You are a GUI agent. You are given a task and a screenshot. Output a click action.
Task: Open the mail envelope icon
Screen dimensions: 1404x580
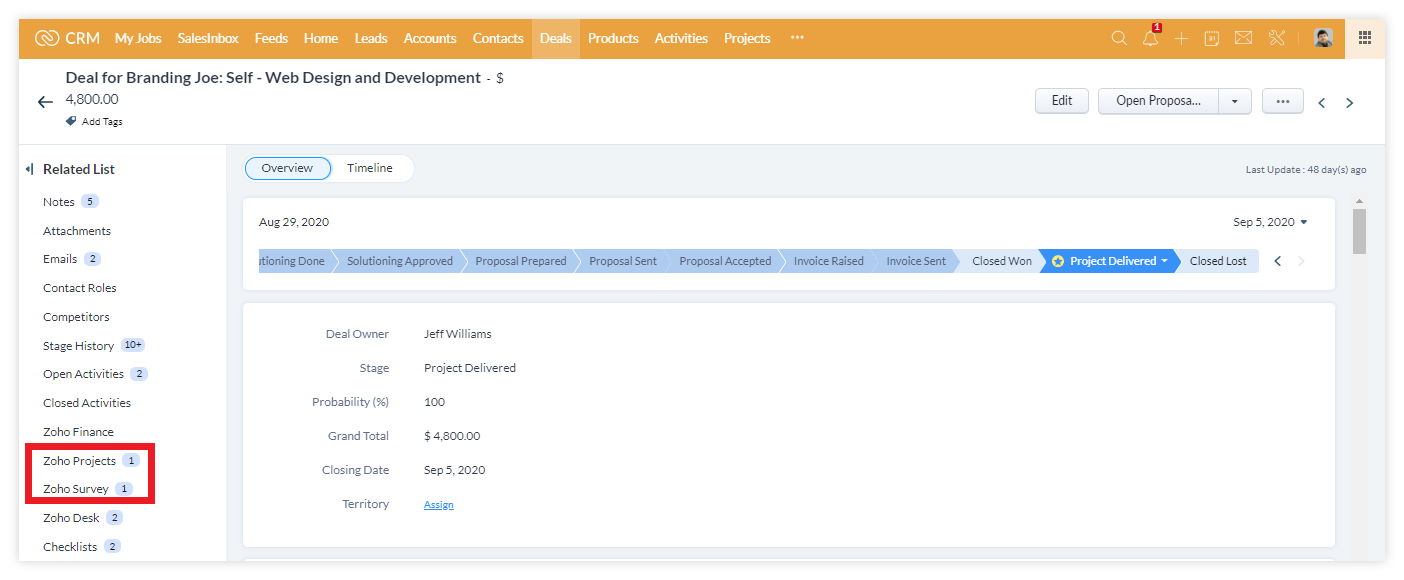(x=1243, y=38)
